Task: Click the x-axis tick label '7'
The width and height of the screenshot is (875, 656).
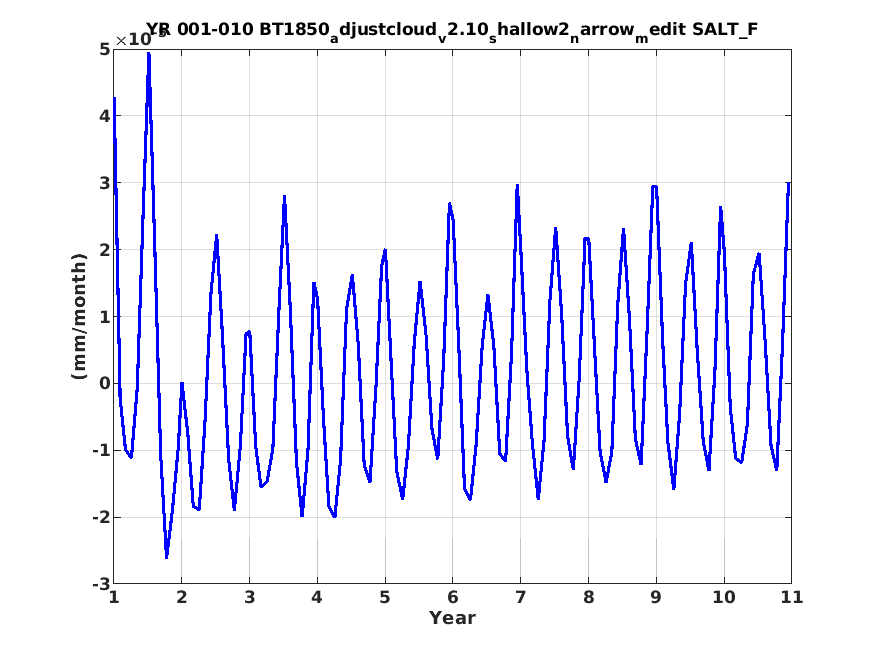Action: pos(521,597)
